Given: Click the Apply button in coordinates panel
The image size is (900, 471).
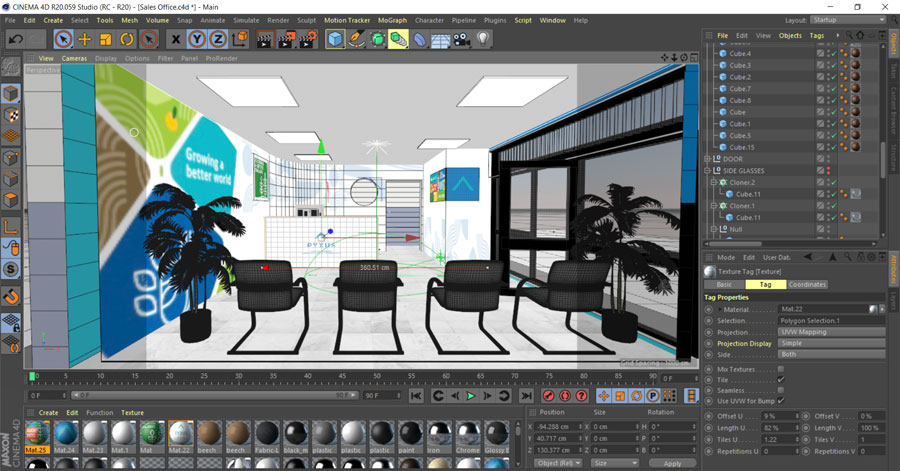Looking at the screenshot, I should (672, 463).
